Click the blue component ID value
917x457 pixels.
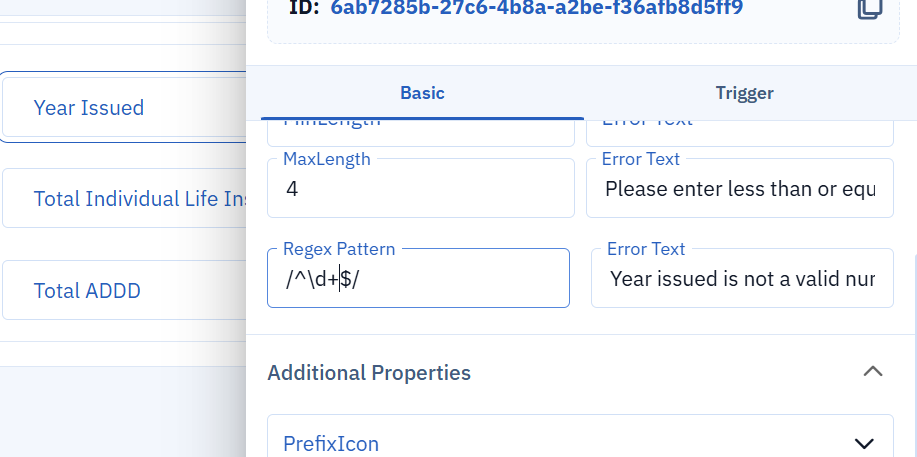coord(536,8)
